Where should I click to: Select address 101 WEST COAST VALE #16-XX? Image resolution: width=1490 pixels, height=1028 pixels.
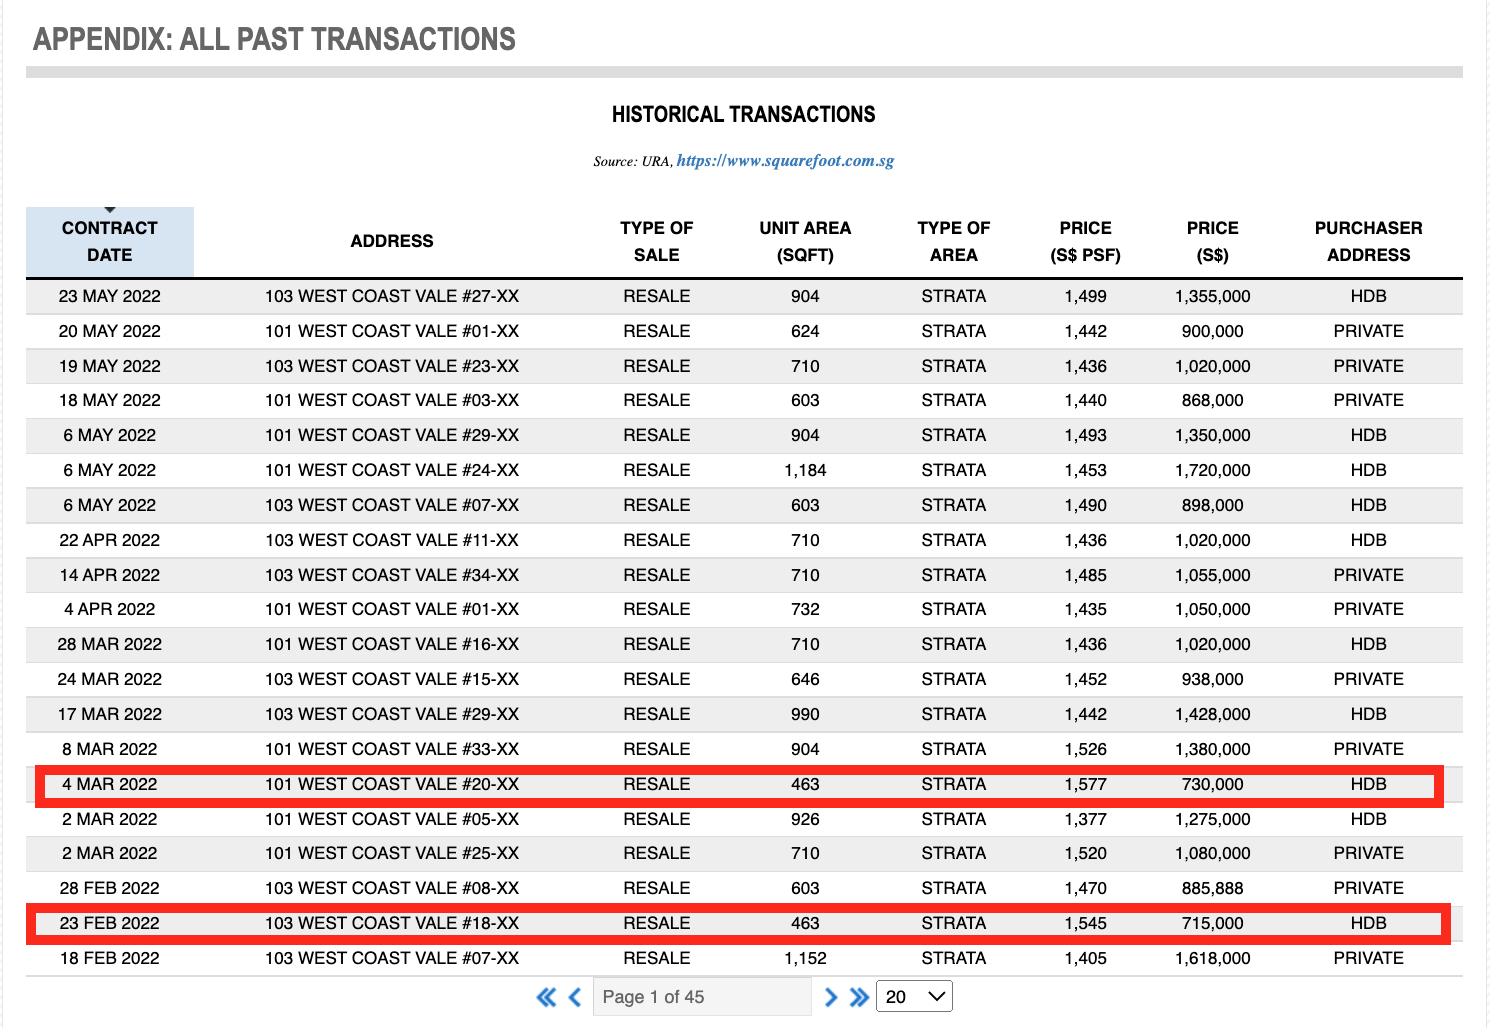[392, 644]
